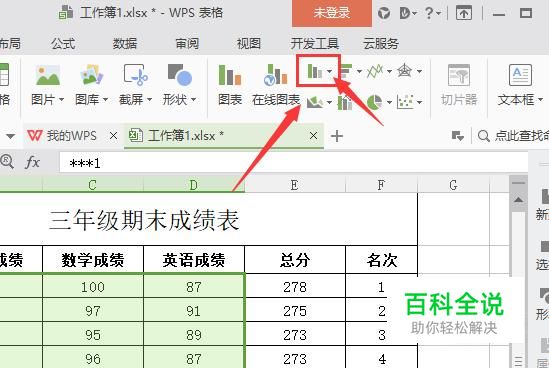Open the WPS feedback D icon

[x=405, y=14]
